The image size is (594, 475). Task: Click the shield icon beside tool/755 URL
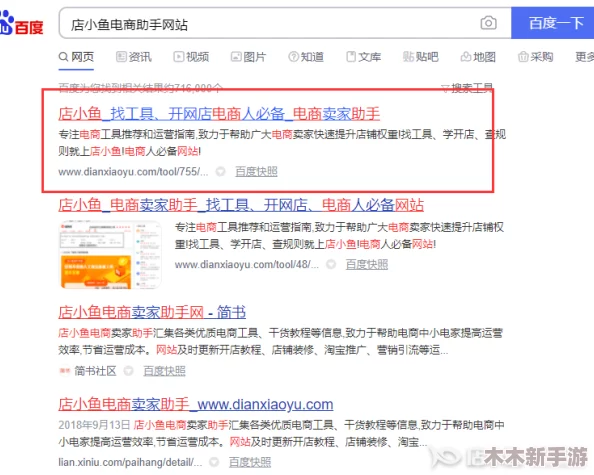(x=220, y=172)
